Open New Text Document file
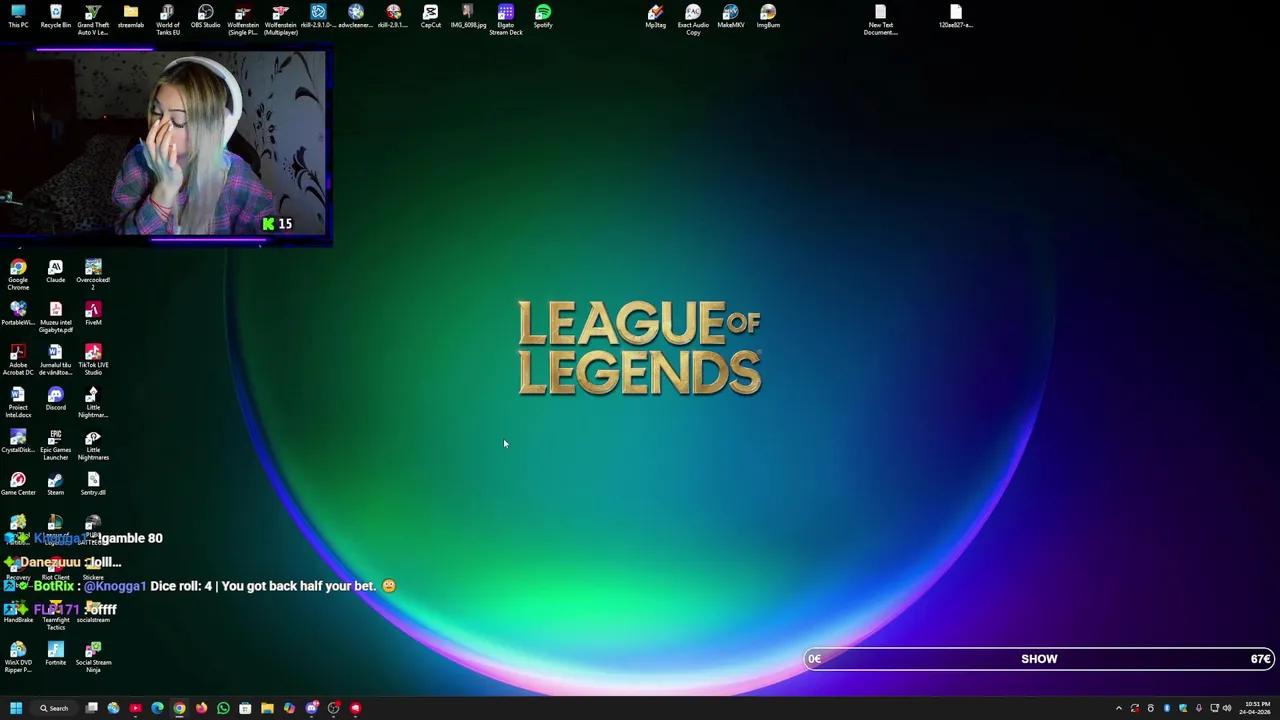1280x720 pixels. [881, 19]
